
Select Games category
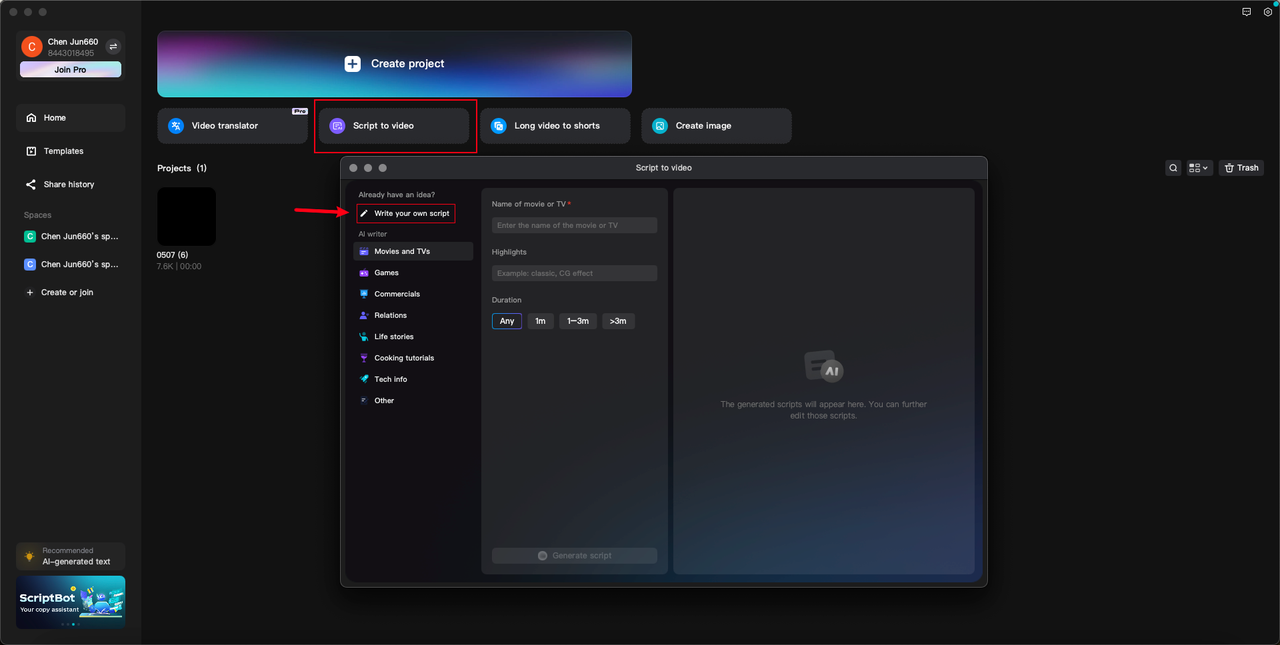click(413, 273)
